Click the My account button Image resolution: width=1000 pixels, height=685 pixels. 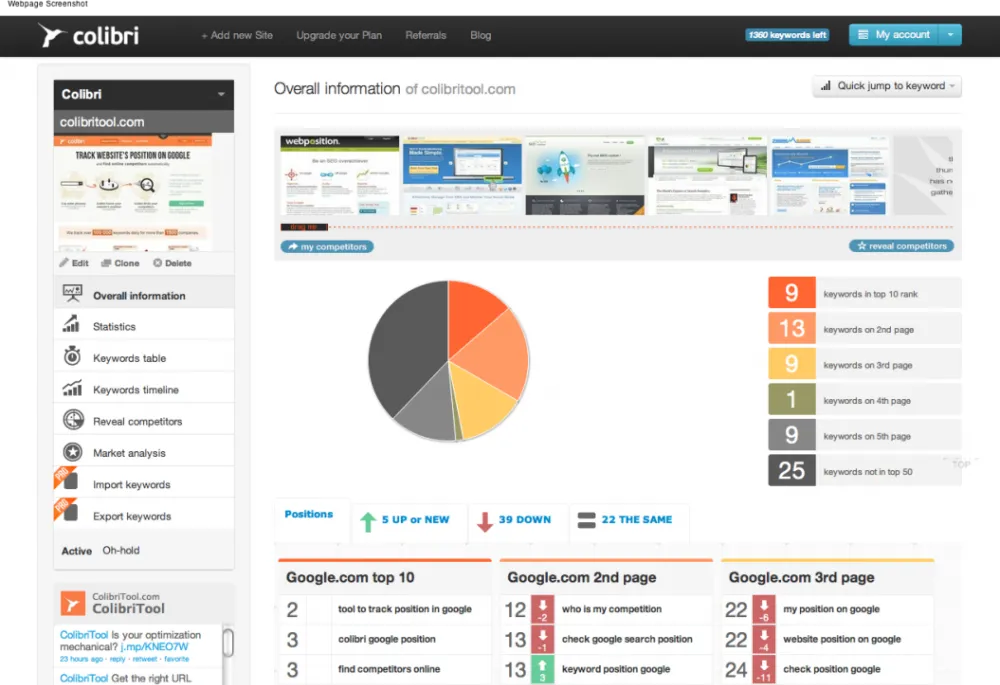(894, 35)
